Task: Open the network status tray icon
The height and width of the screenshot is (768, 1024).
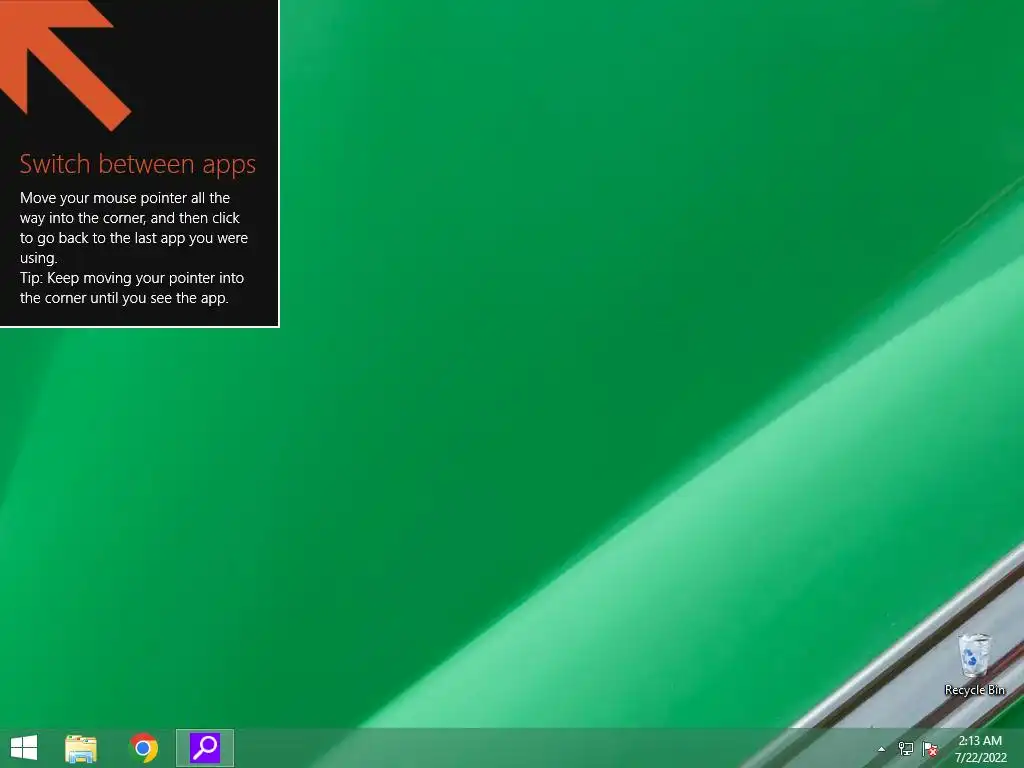Action: (906, 749)
